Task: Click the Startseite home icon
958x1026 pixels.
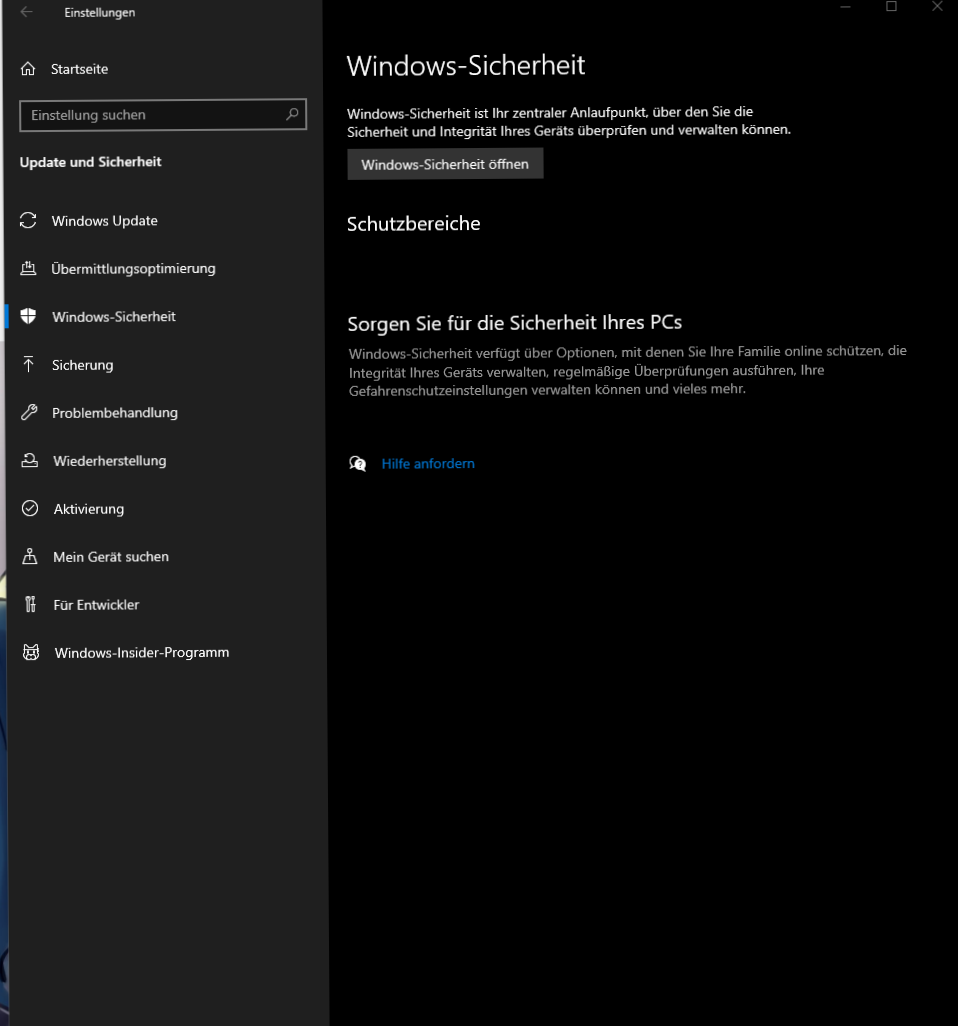Action: click(27, 69)
